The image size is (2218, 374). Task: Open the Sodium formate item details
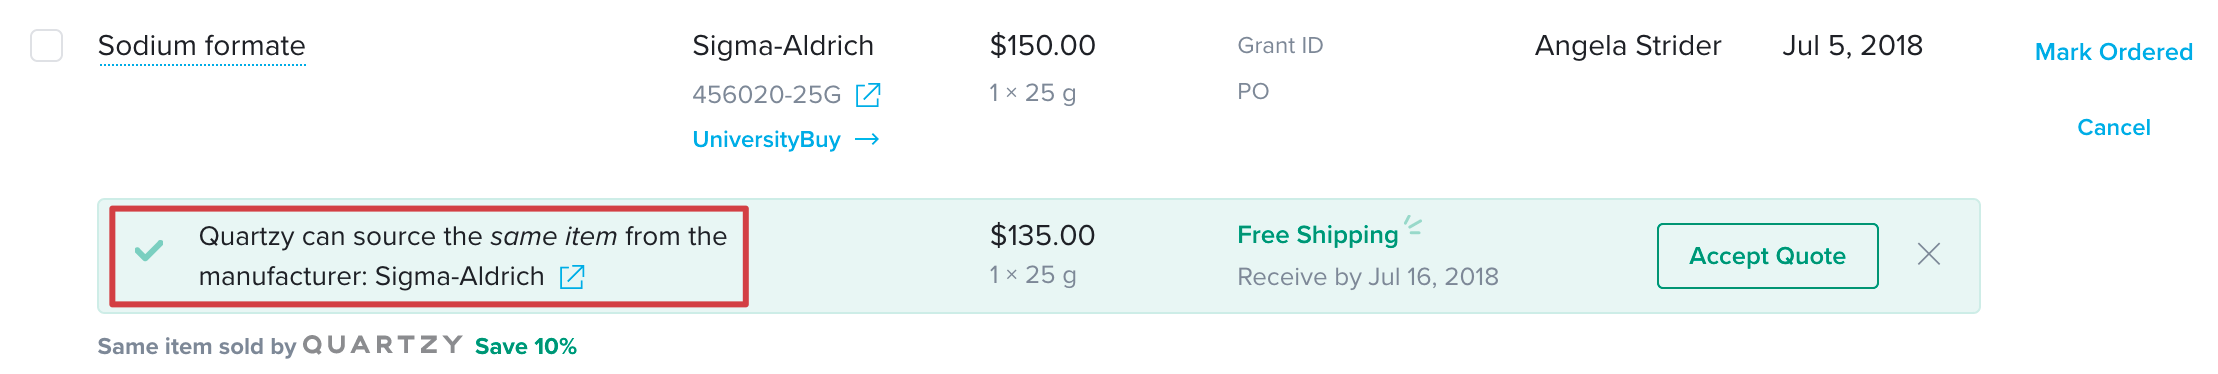click(202, 46)
